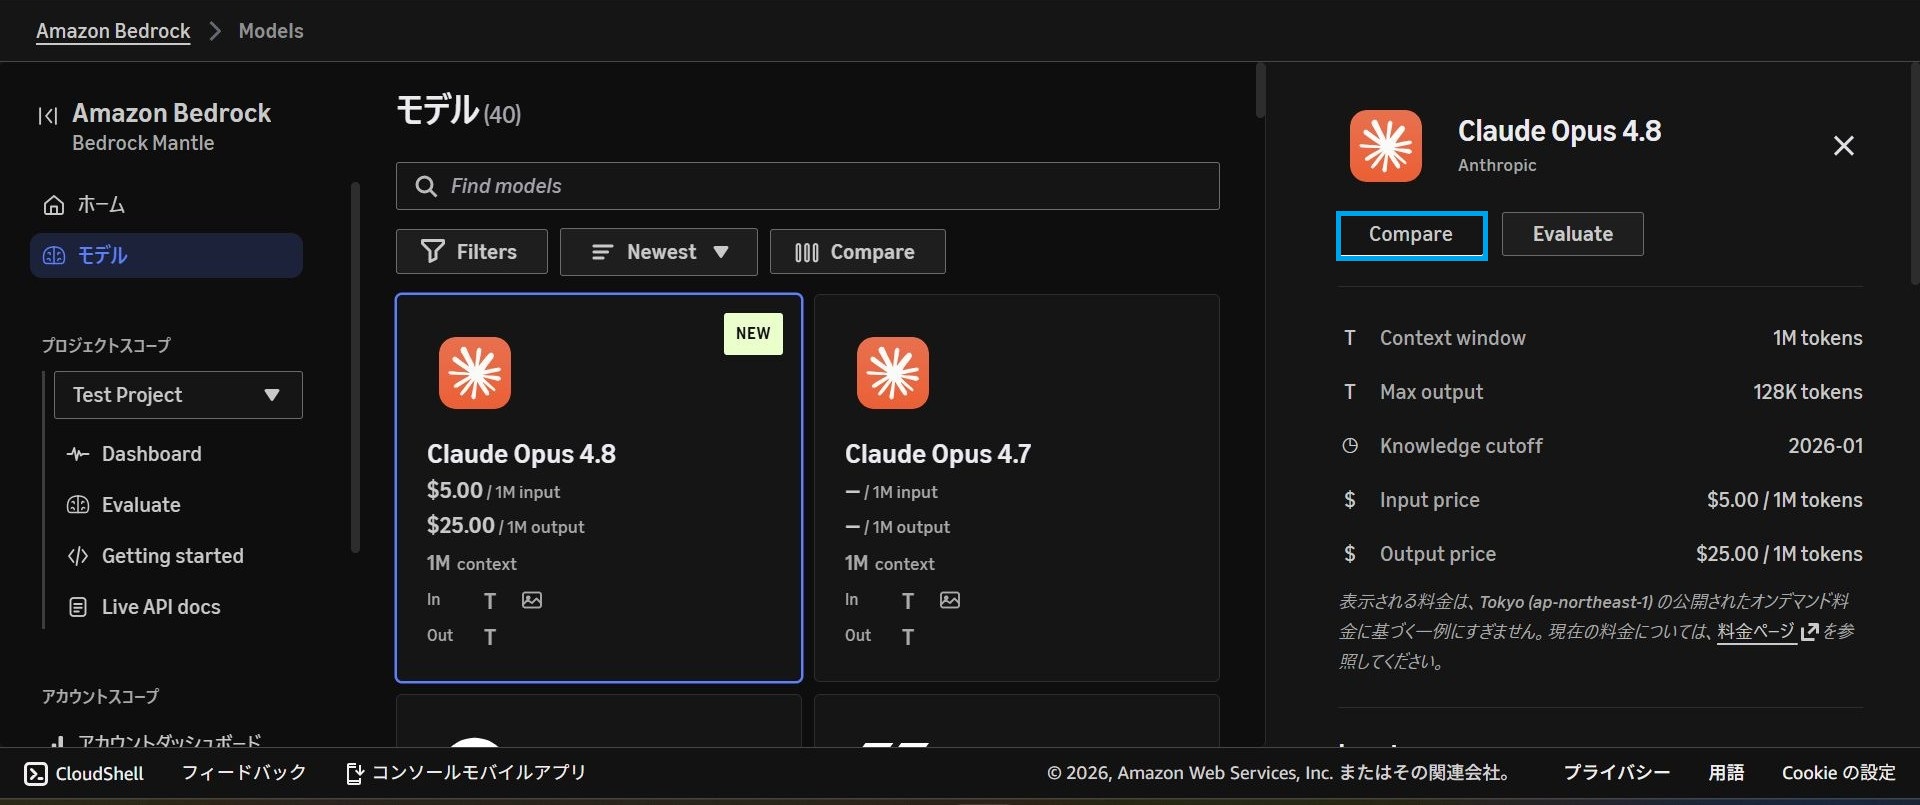The width and height of the screenshot is (1920, 805).
Task: Open the Newest sort dropdown
Action: (x=659, y=252)
